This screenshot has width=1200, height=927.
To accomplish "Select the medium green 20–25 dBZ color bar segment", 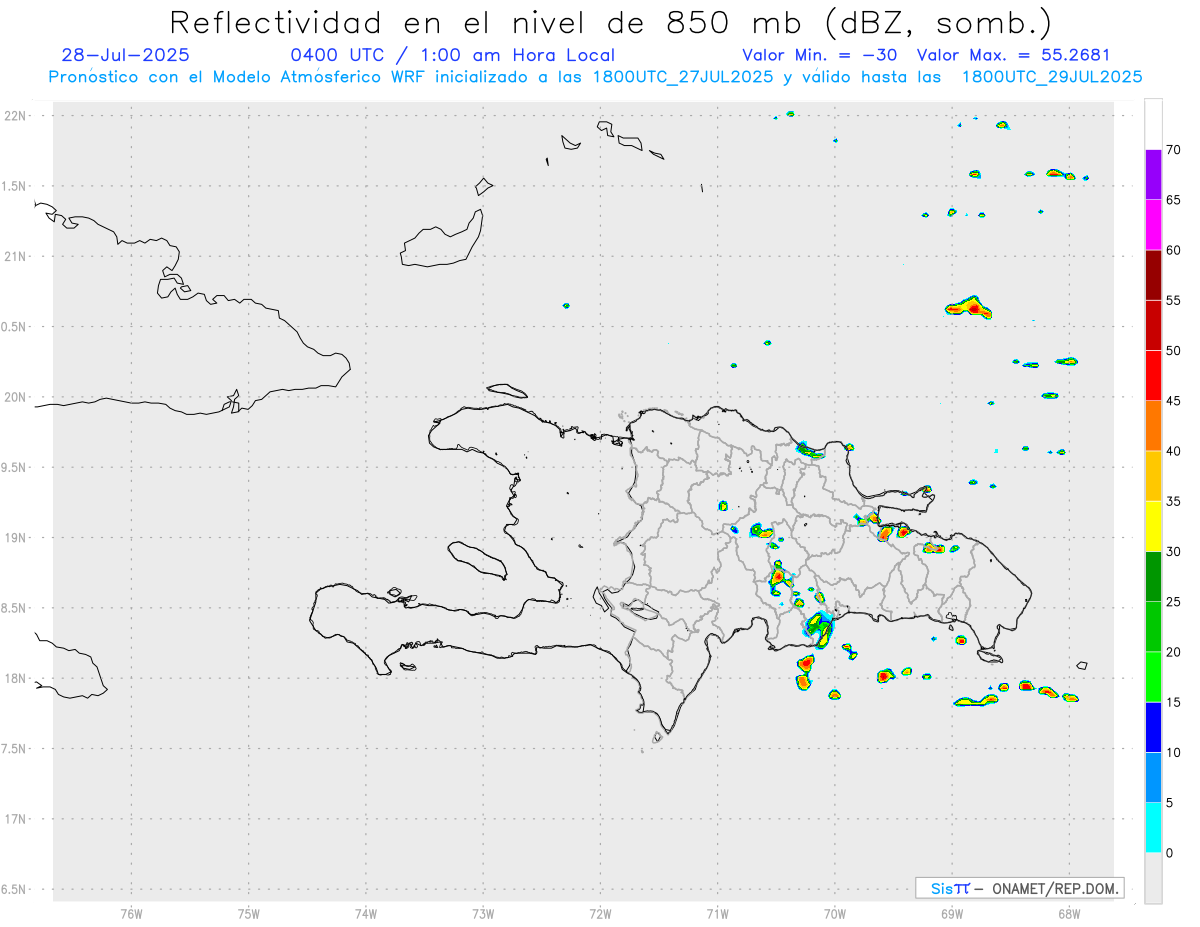I will click(1153, 627).
